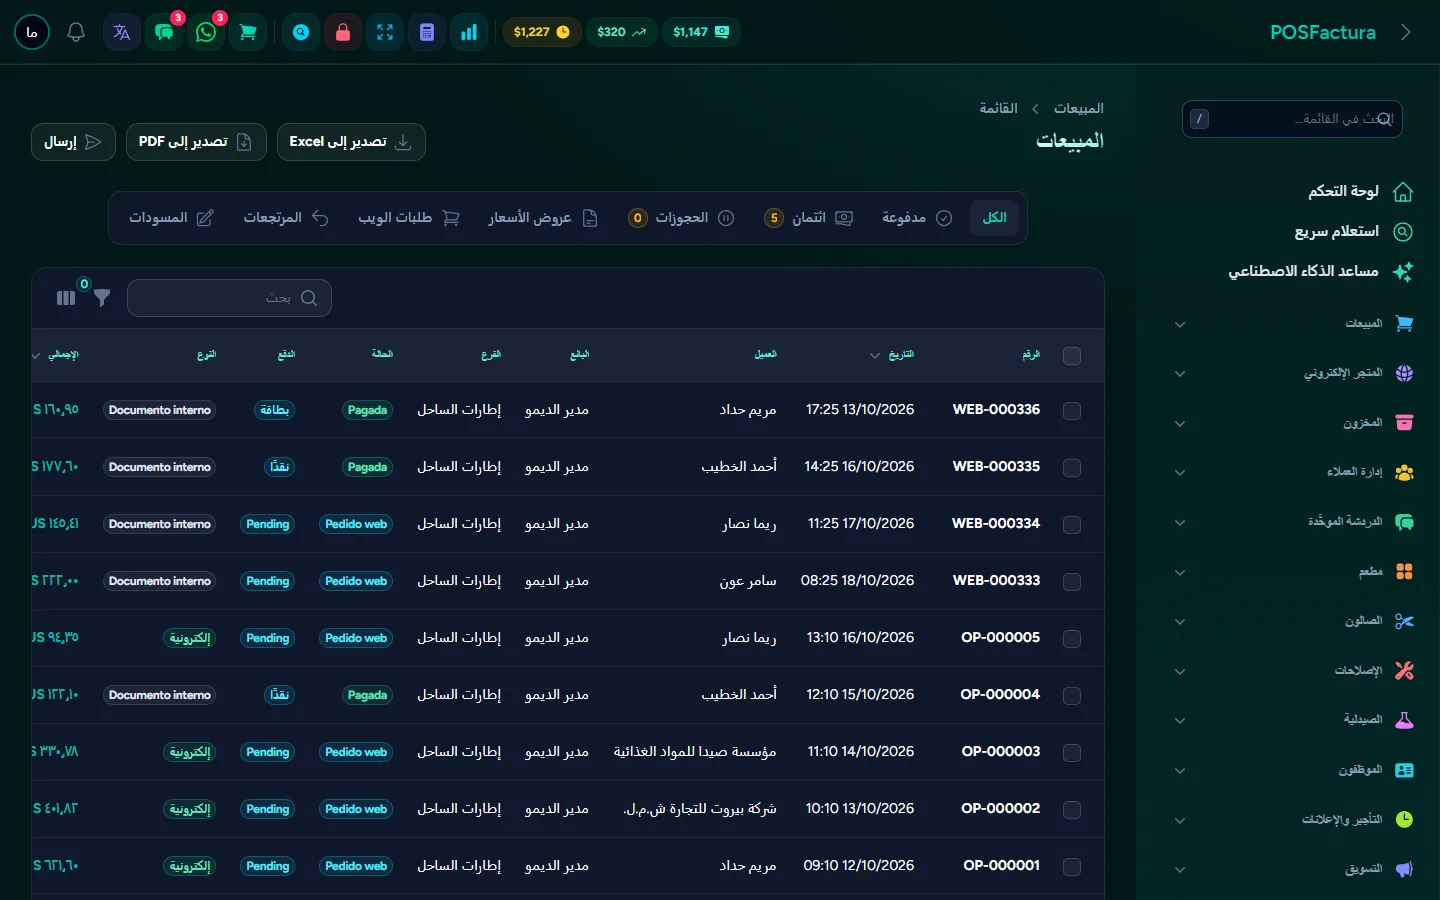
Task: Click the تصدير إلى PDF button
Action: (x=196, y=142)
